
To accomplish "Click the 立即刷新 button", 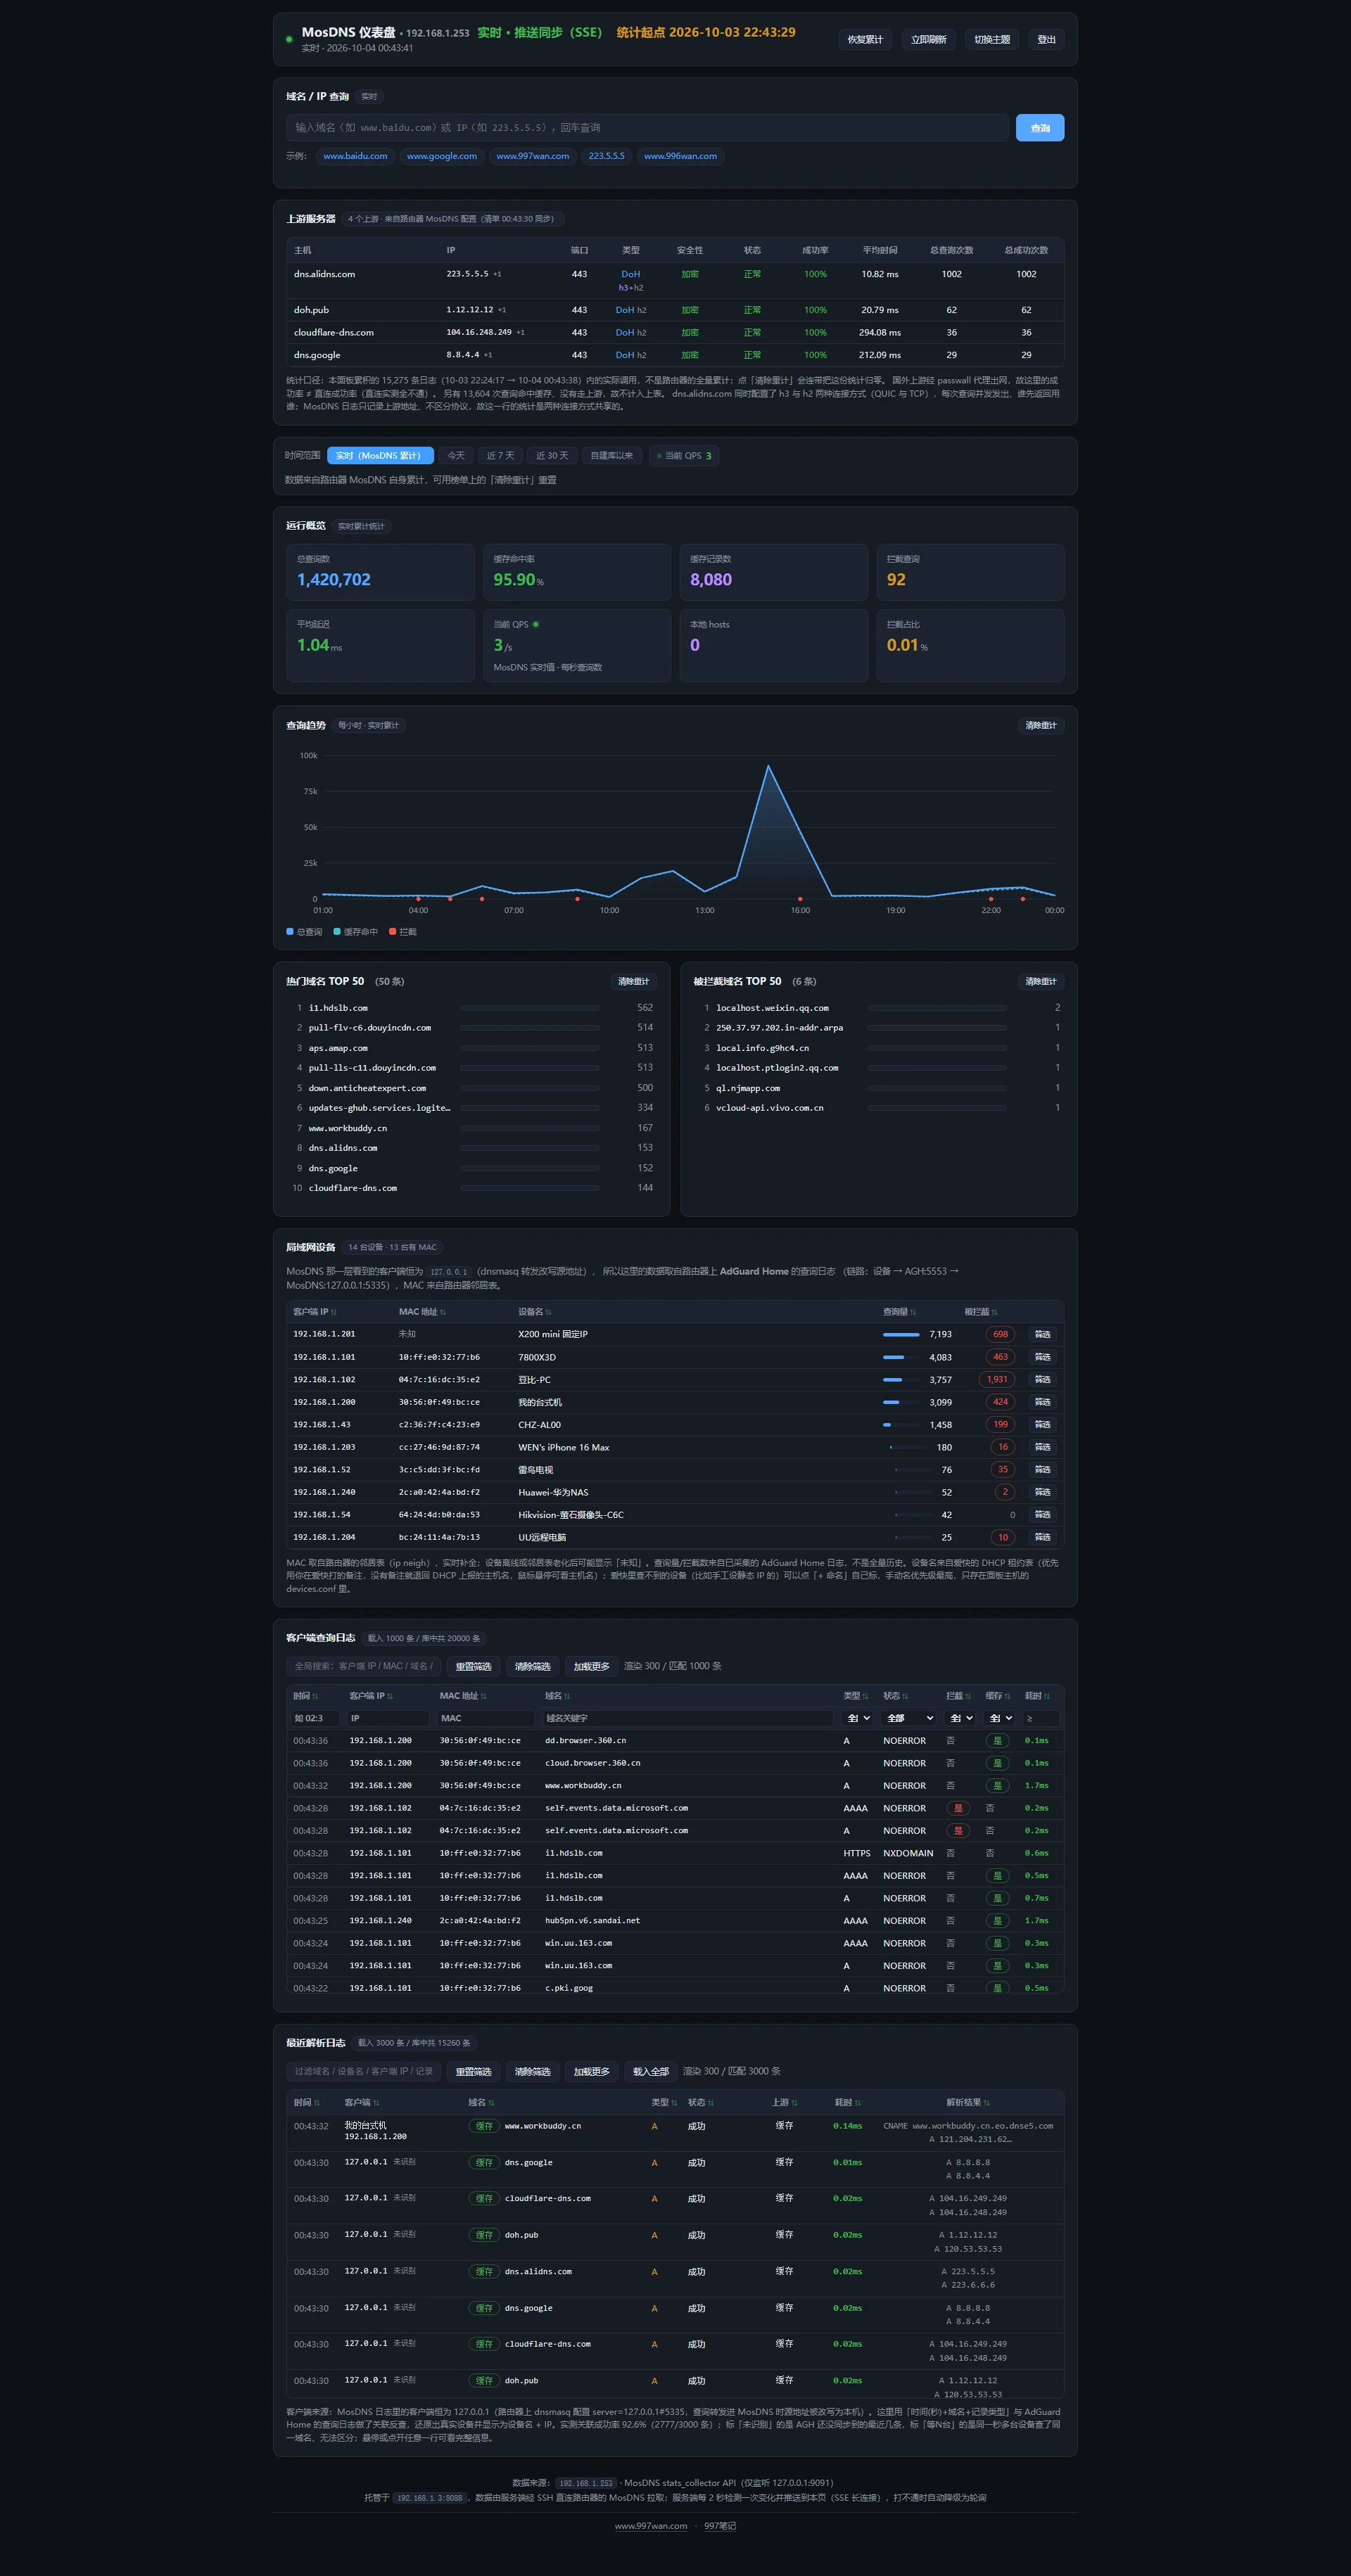I will coord(928,40).
